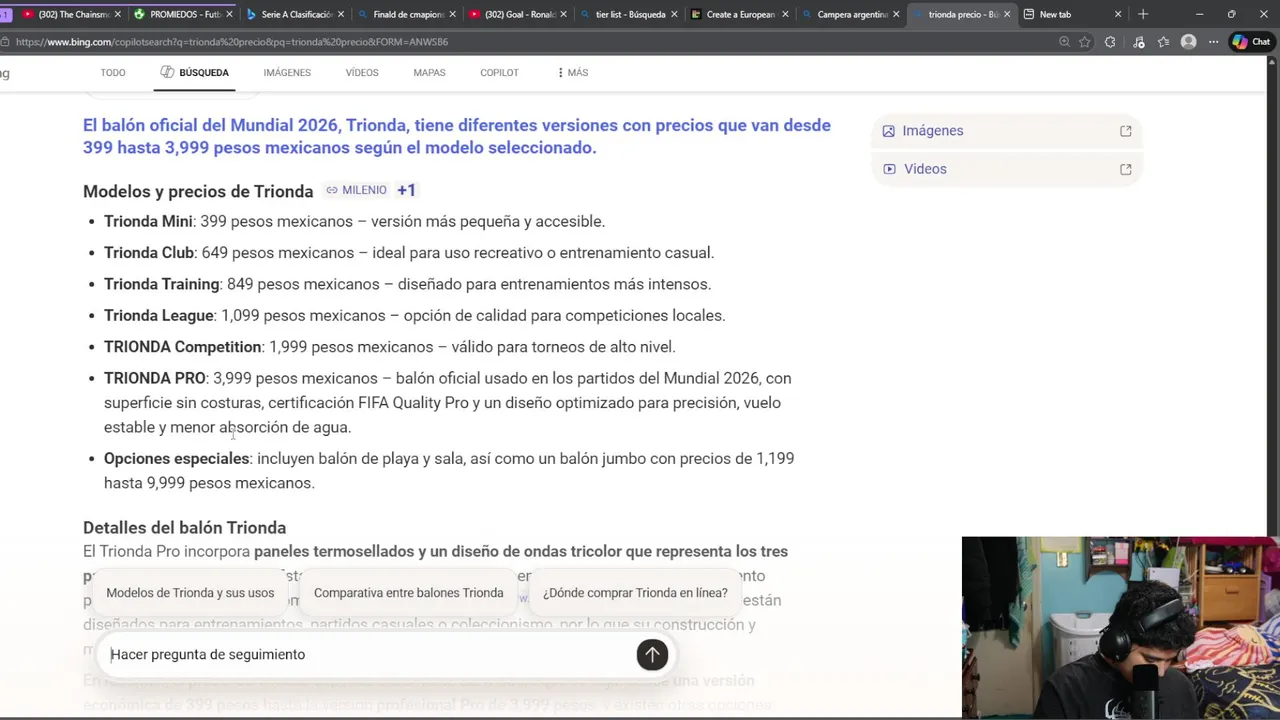Add page to favorites star icon

click(x=1085, y=42)
